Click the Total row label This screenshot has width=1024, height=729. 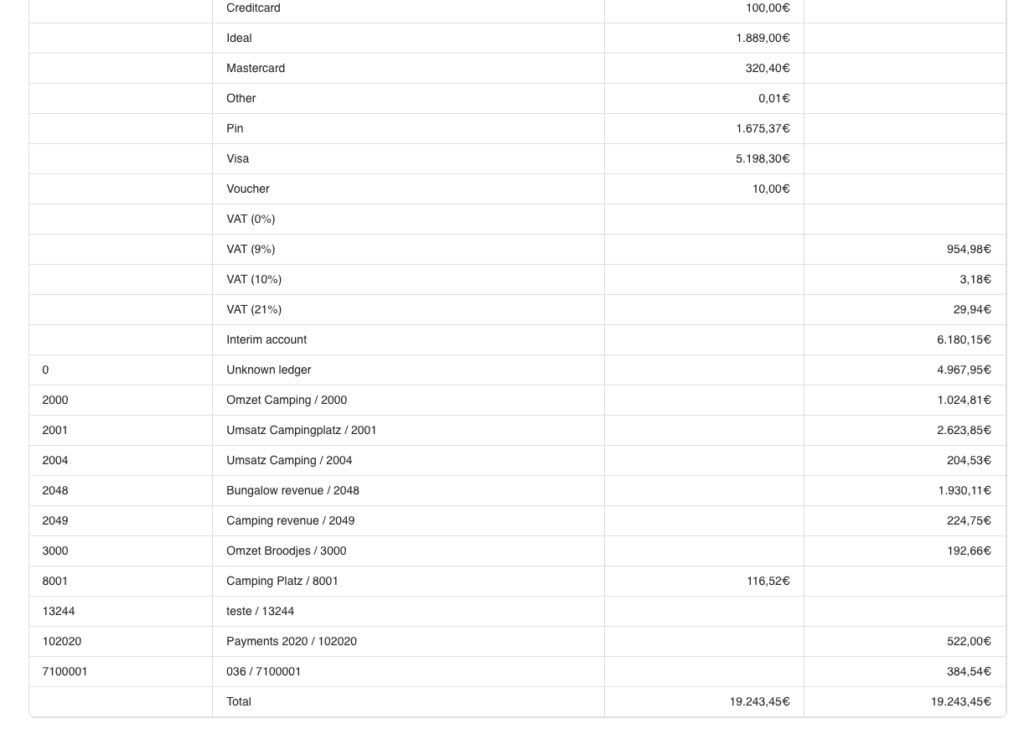240,701
